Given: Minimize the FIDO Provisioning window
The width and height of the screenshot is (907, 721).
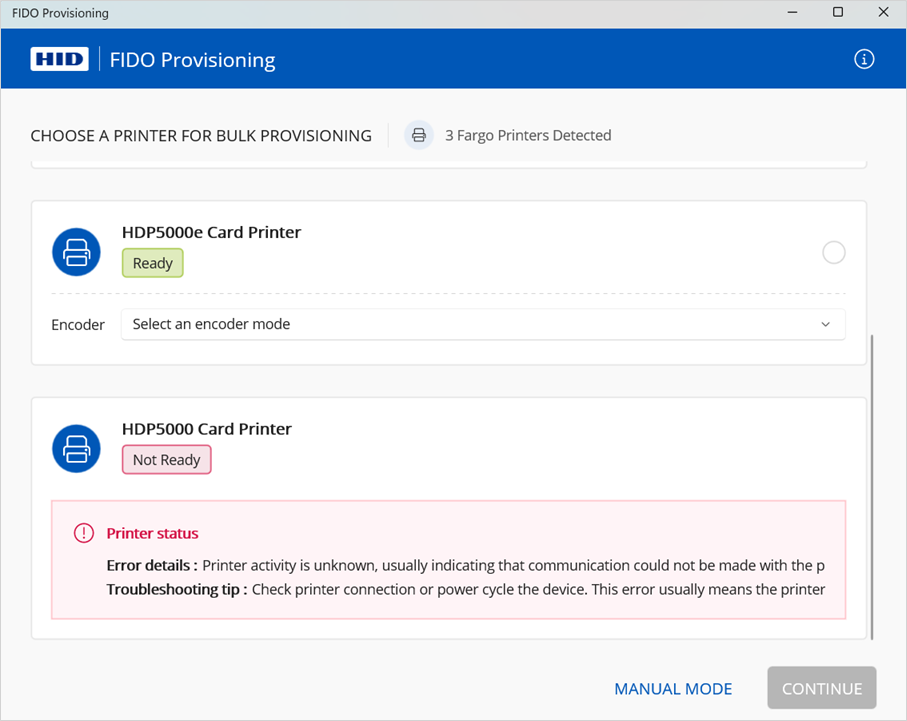Looking at the screenshot, I should pyautogui.click(x=792, y=13).
